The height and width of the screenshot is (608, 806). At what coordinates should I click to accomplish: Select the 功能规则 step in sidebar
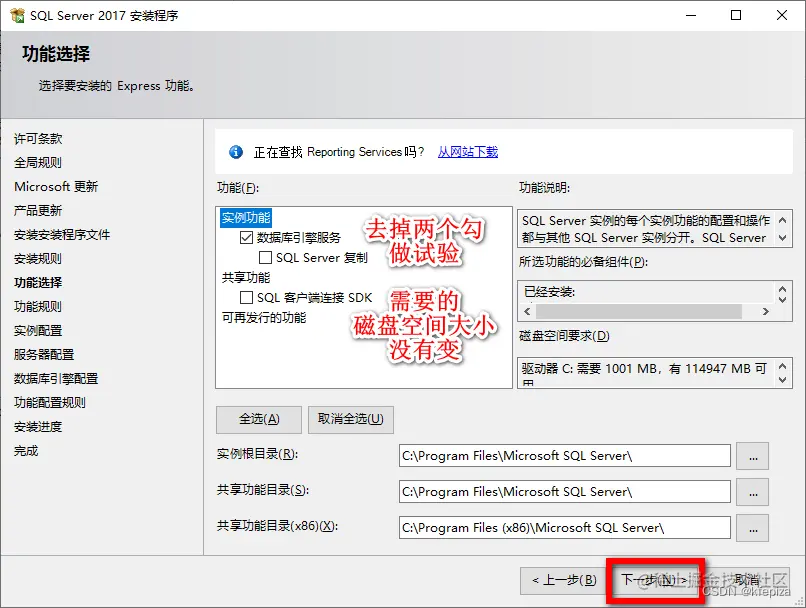click(38, 307)
